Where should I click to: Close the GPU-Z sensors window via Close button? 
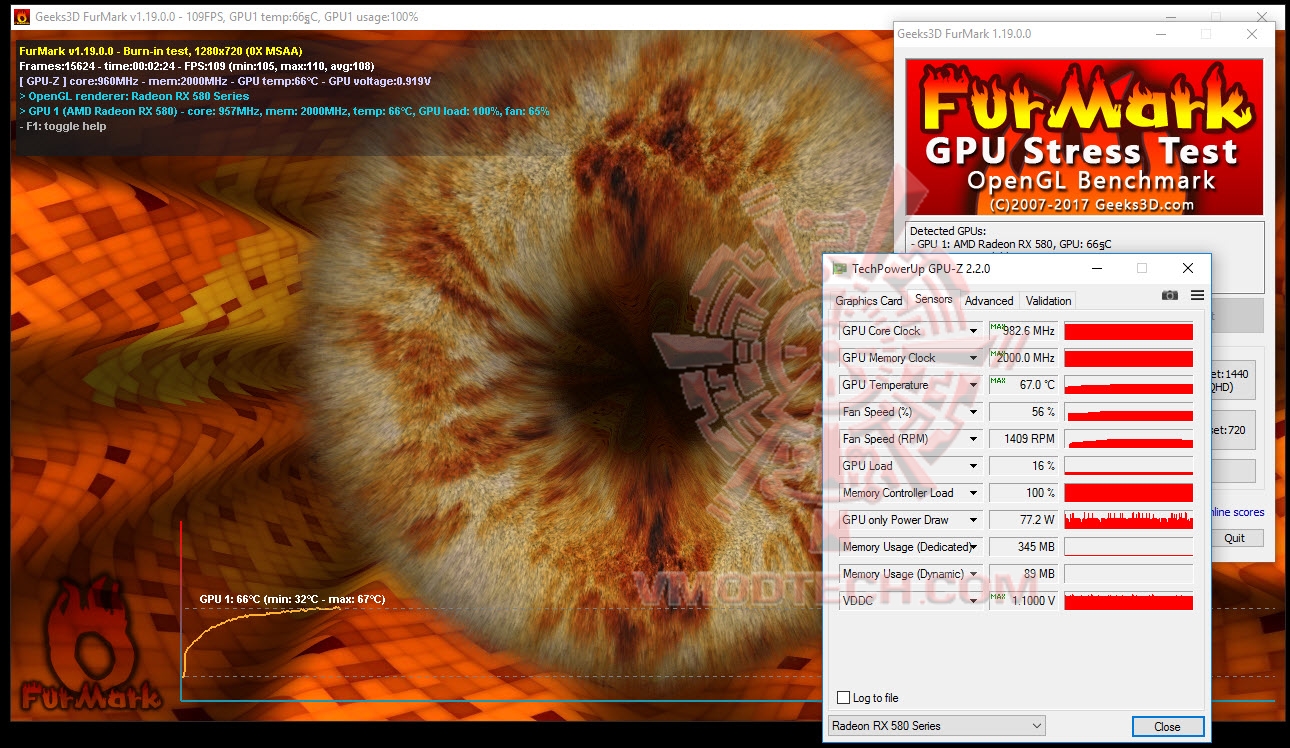(x=1167, y=727)
